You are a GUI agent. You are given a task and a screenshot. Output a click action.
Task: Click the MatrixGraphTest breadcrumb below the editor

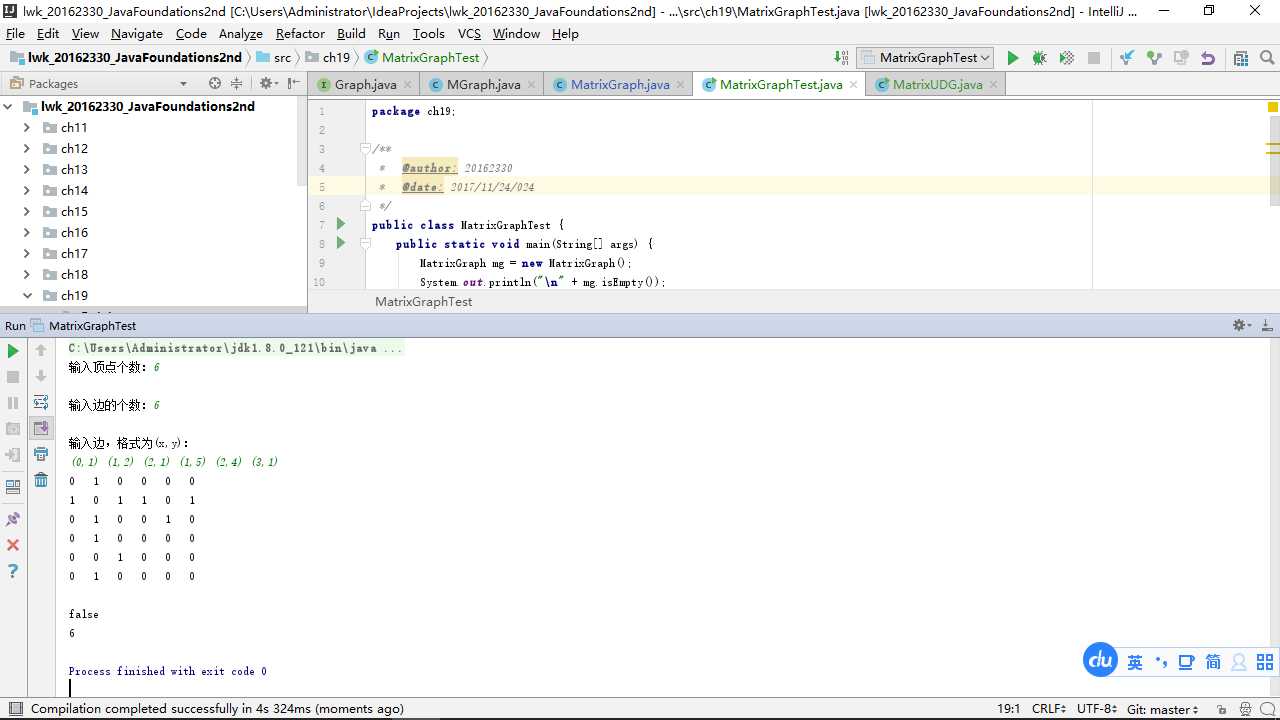[424, 302]
